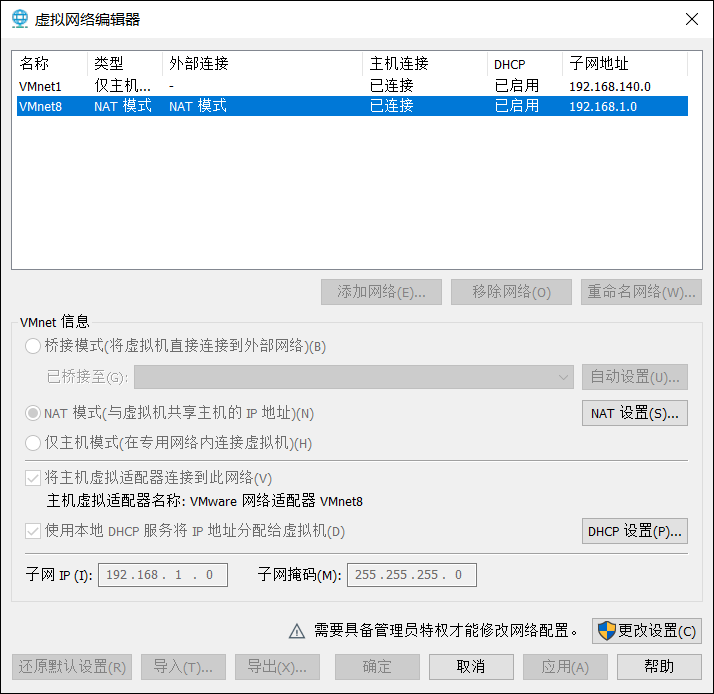
Task: Click the 主机连接 column header
Action: [425, 64]
